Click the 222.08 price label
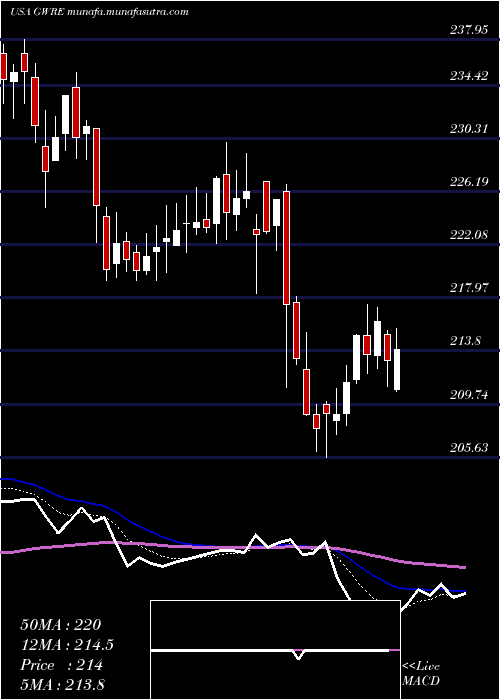 click(470, 235)
